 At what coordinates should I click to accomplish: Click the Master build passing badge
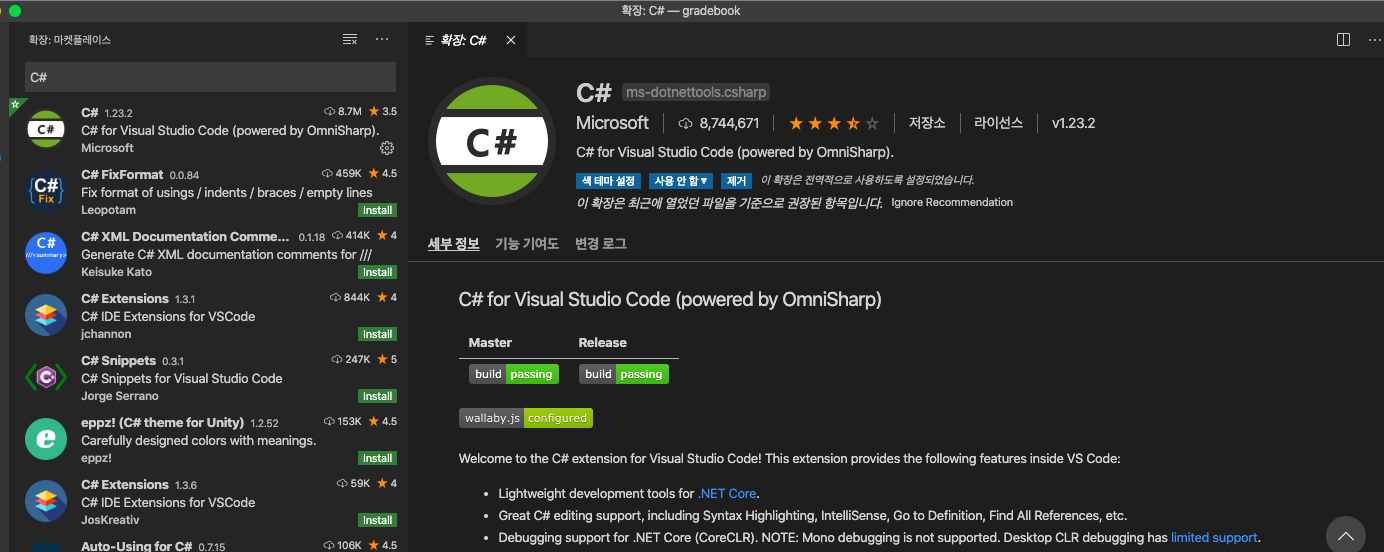click(514, 374)
